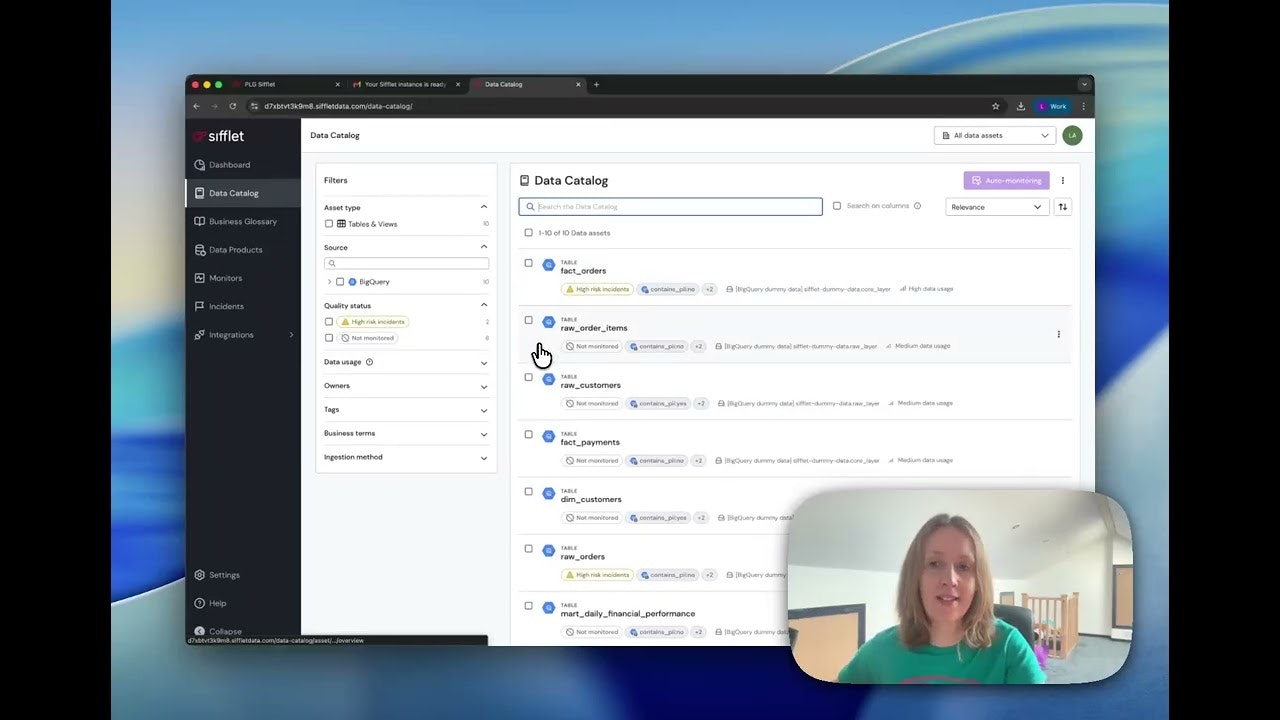Open a new browser tab with plus
The height and width of the screenshot is (720, 1280).
click(596, 85)
